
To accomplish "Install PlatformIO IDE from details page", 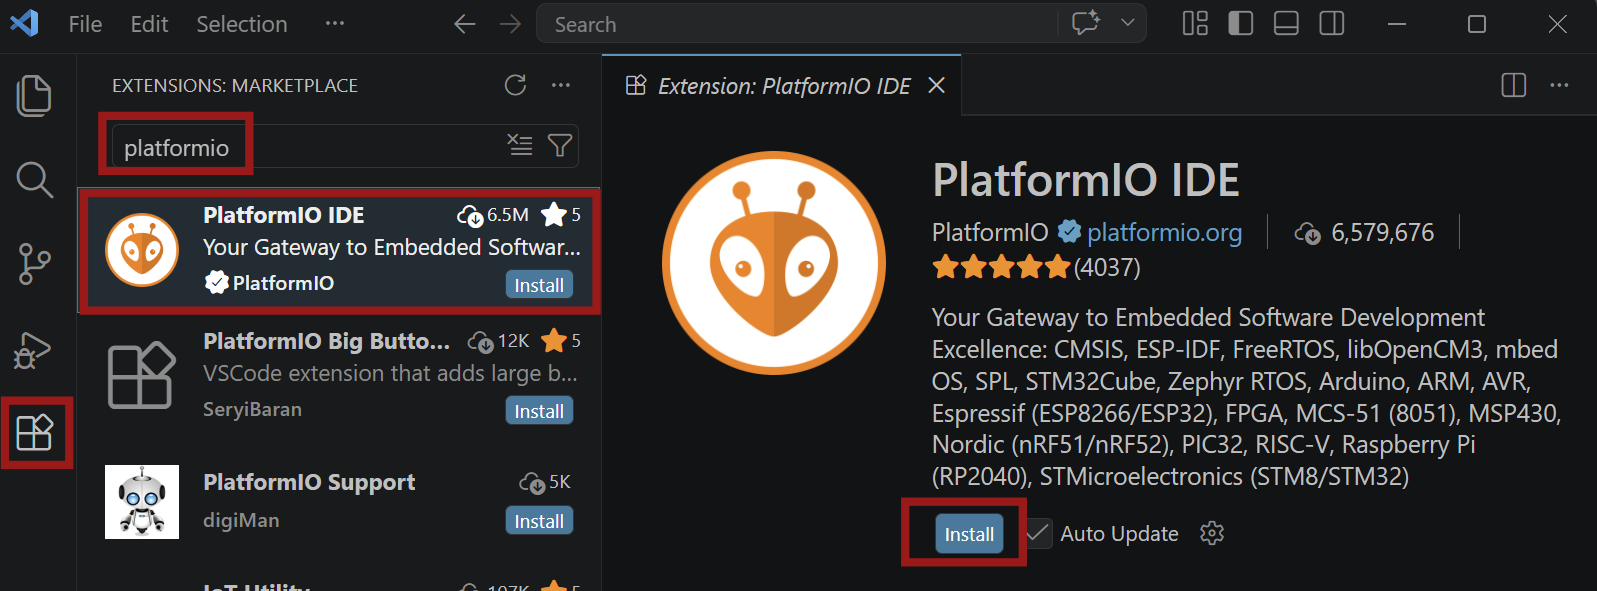I will coord(969,534).
